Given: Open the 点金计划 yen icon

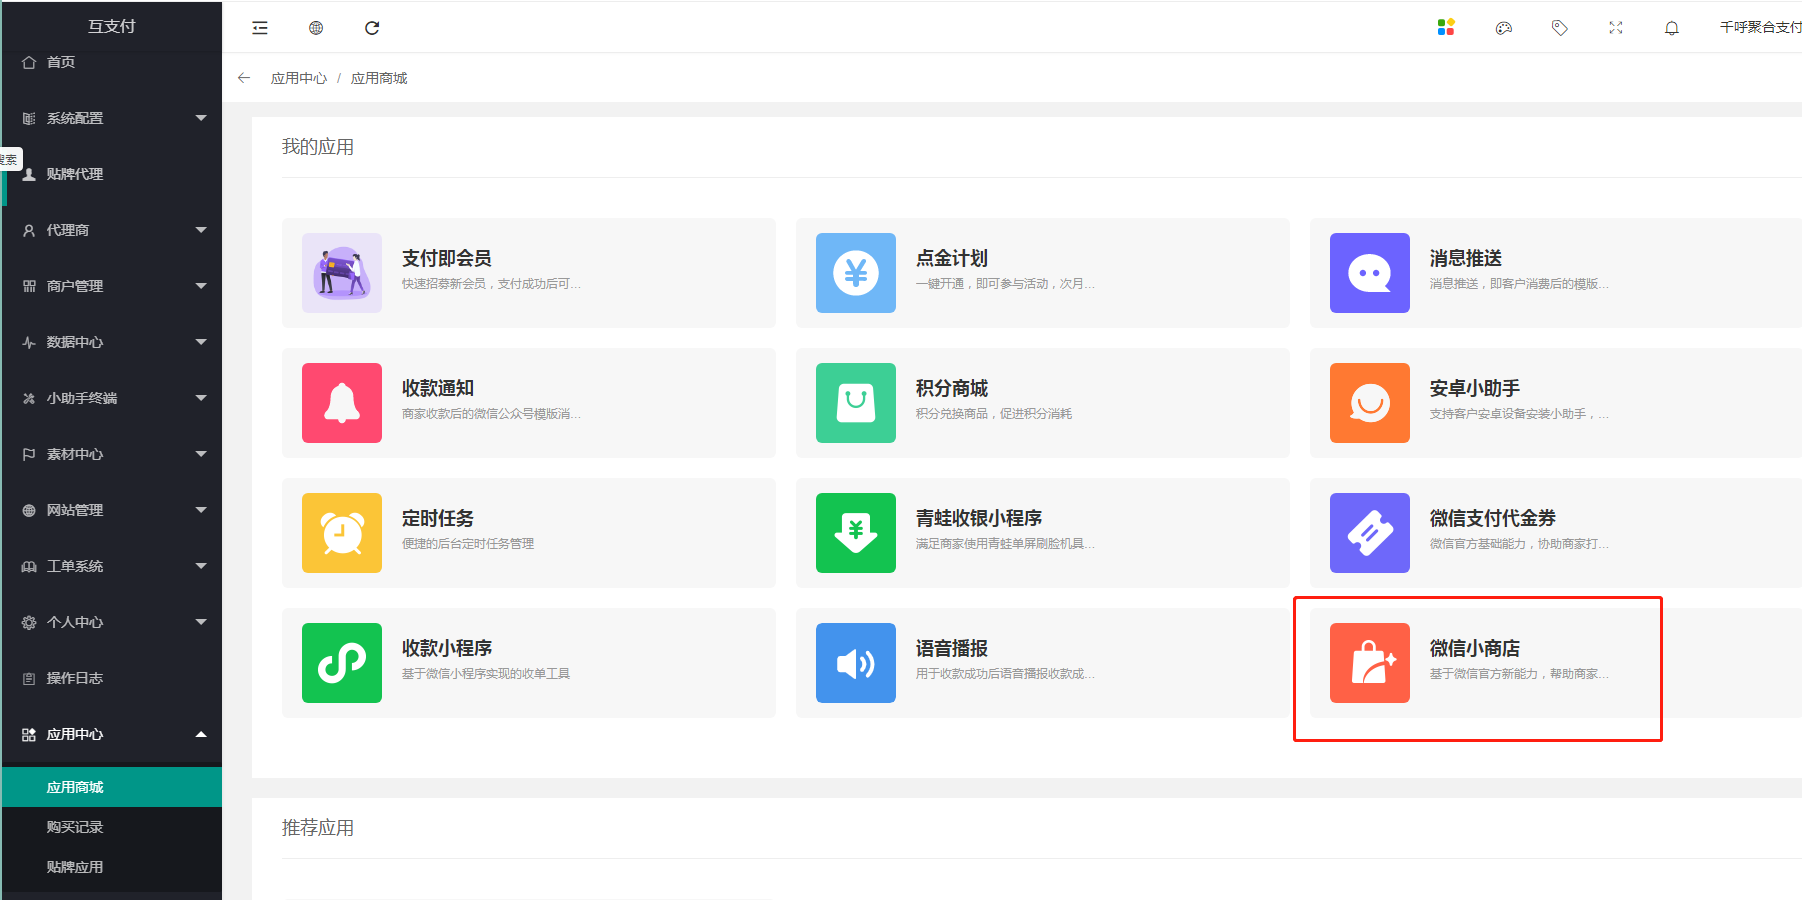Looking at the screenshot, I should (x=856, y=273).
